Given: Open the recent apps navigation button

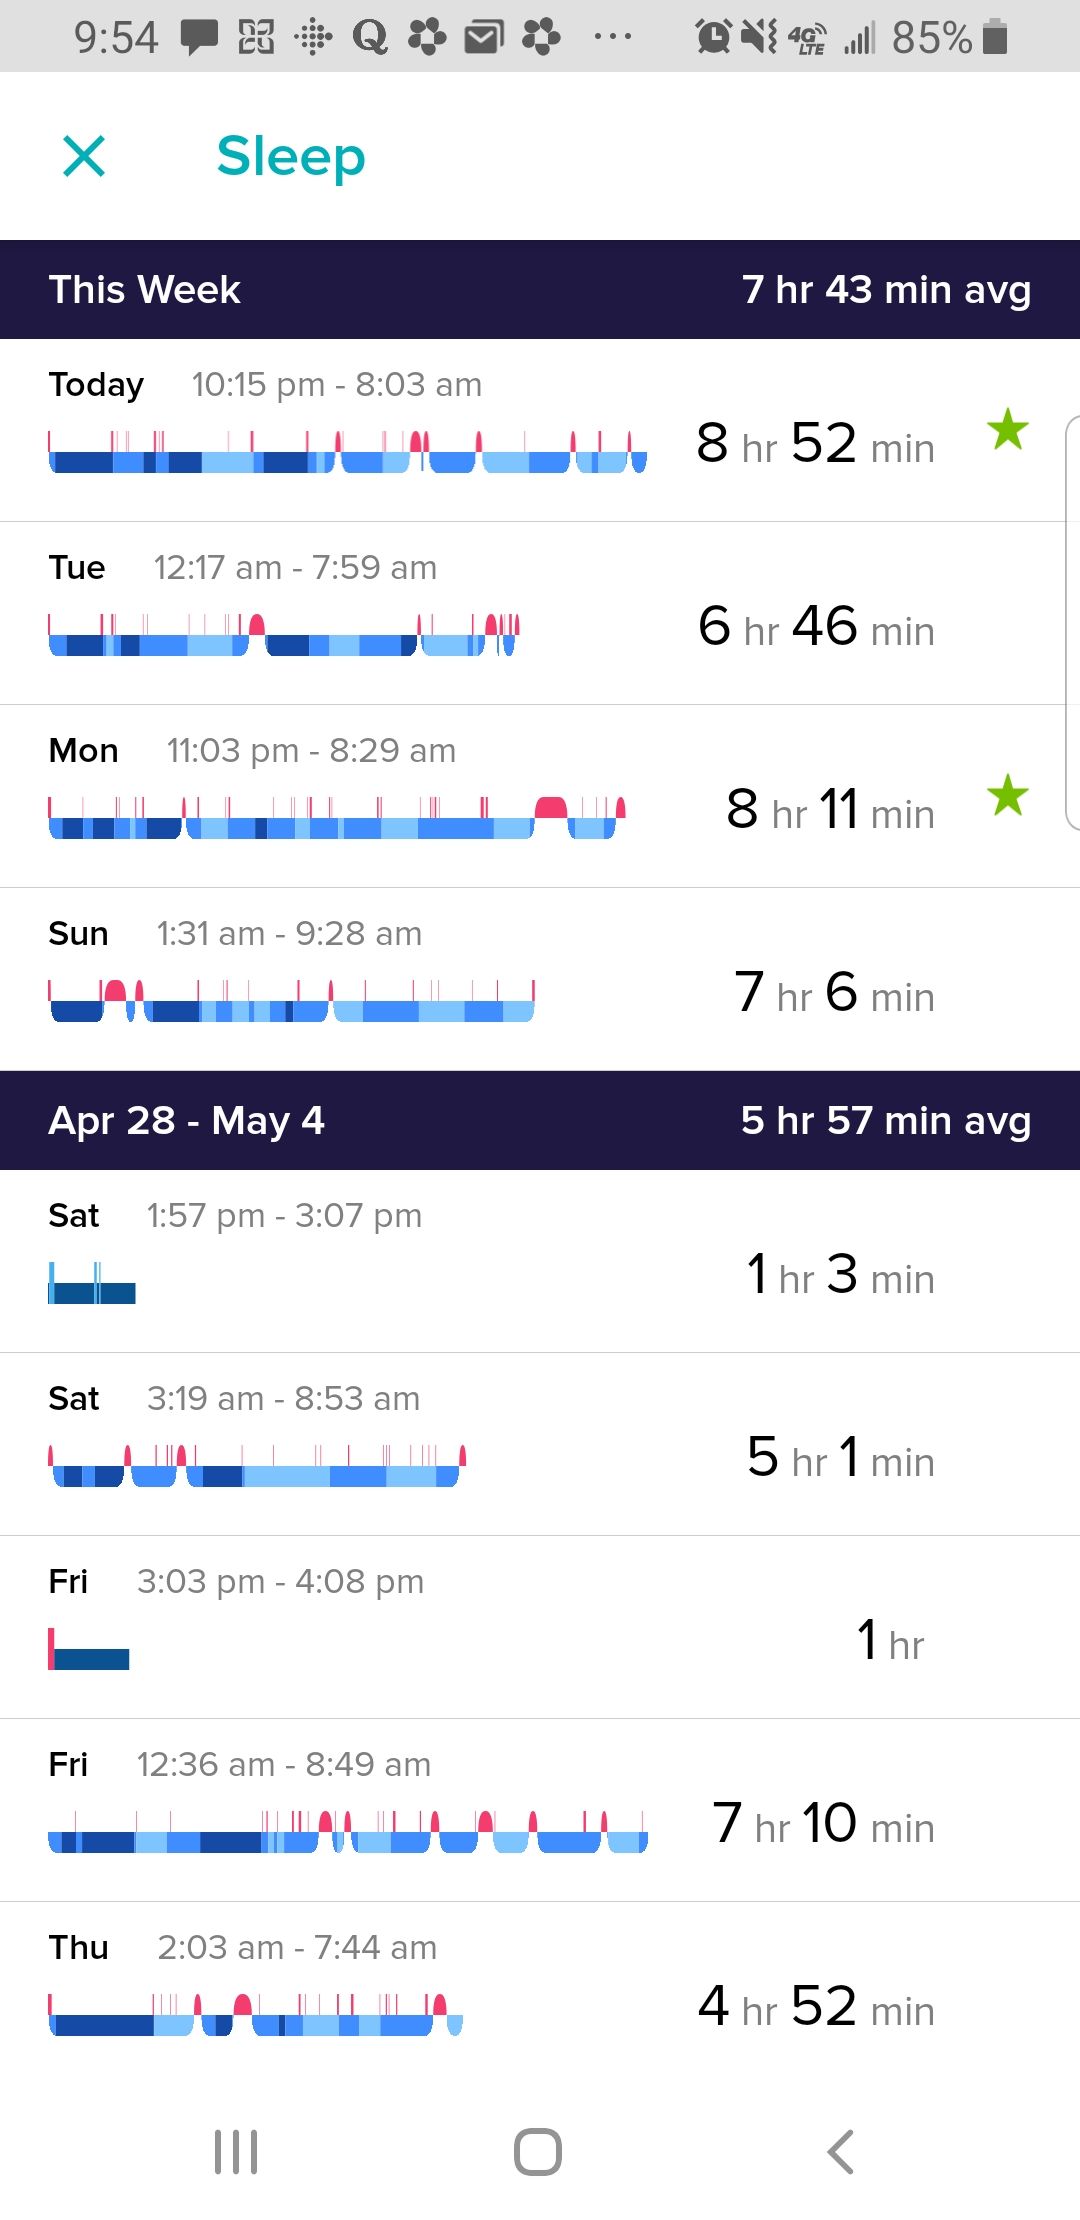Looking at the screenshot, I should [x=236, y=2151].
